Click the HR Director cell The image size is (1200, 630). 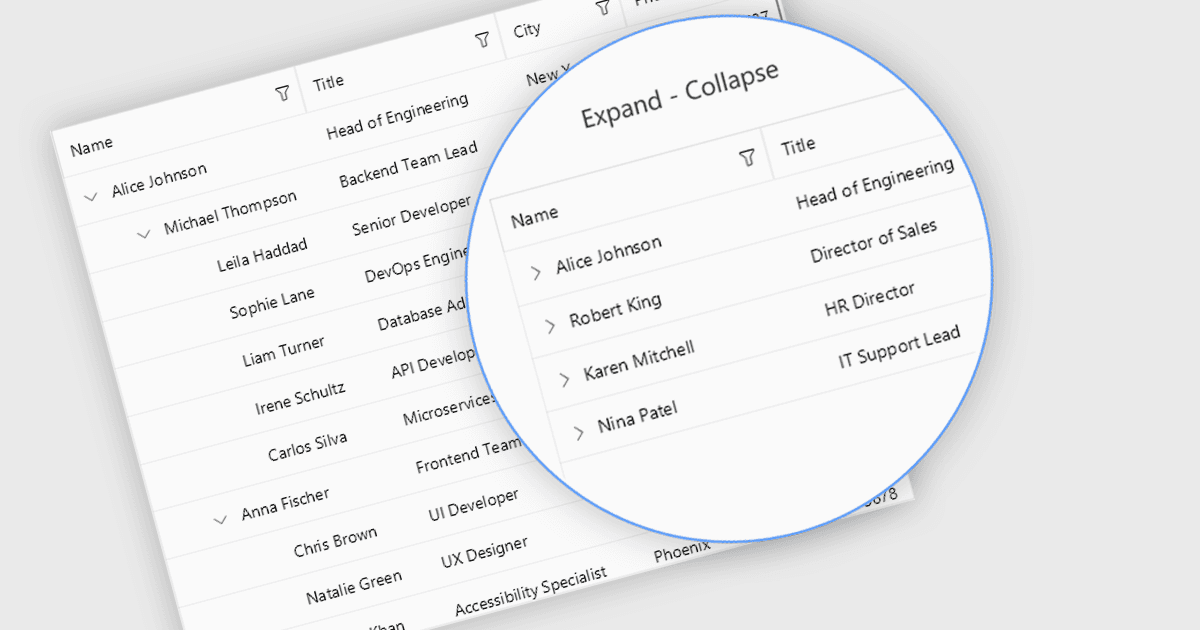pos(869,299)
